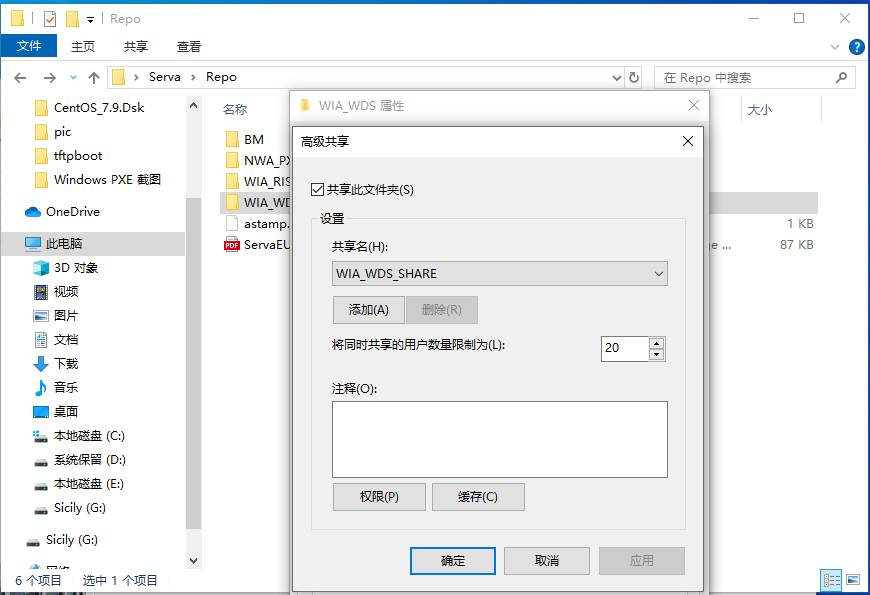Viewport: 870px width, 595px height.
Task: Click the up one level arrow
Action: 94,77
